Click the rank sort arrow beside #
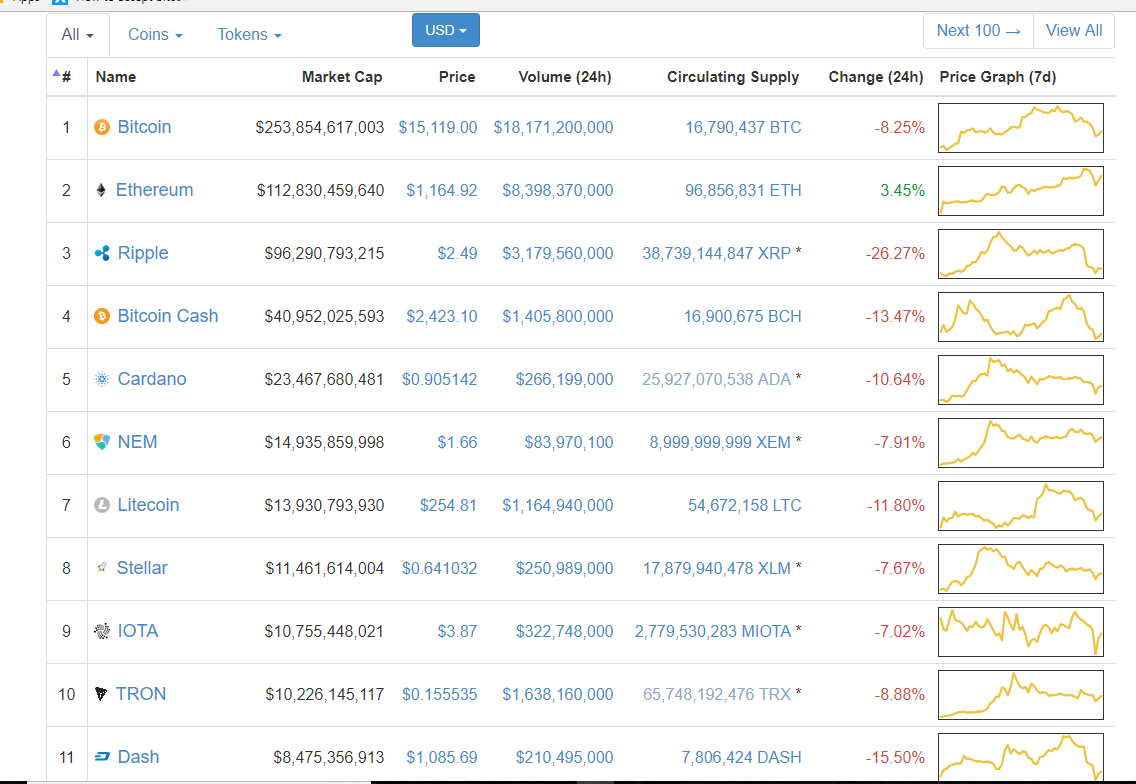Image resolution: width=1136 pixels, height=784 pixels. coord(56,72)
